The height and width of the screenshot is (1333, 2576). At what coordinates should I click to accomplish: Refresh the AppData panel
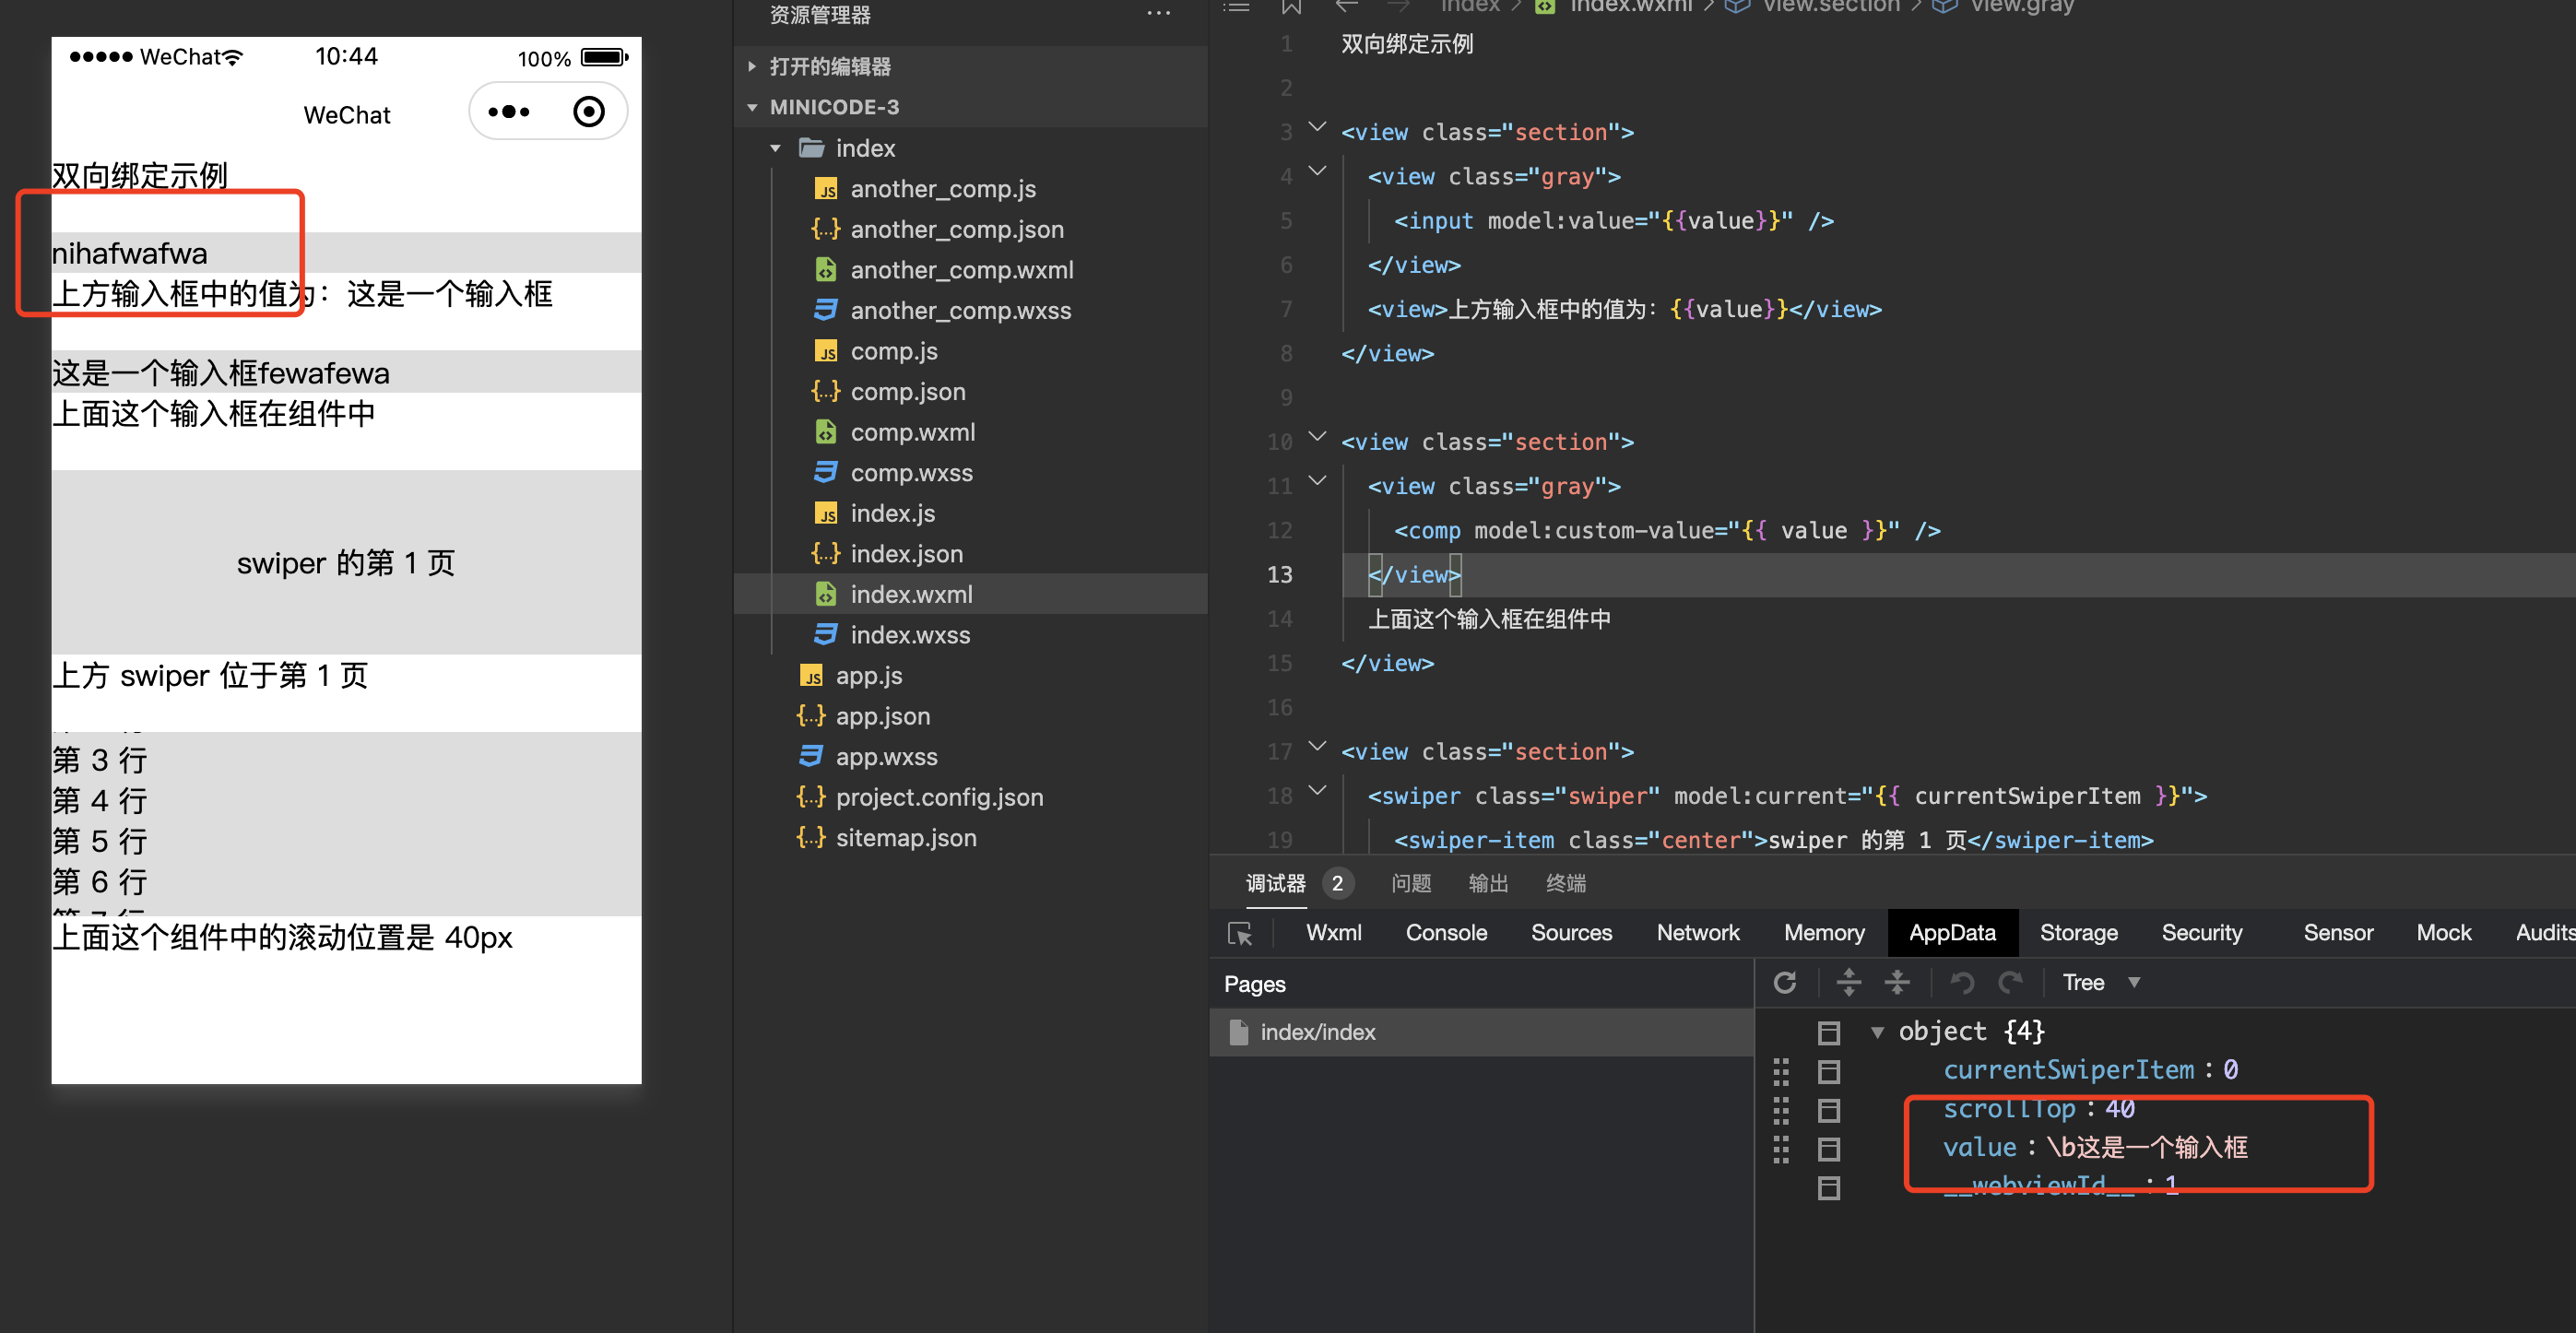(x=1785, y=982)
